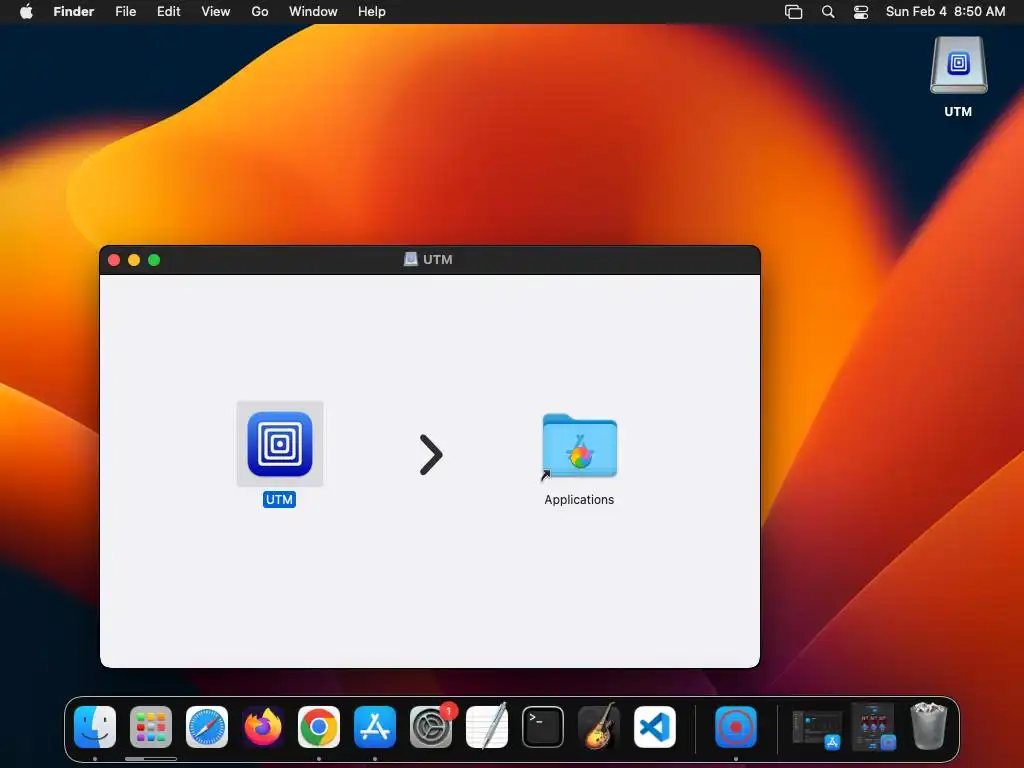Viewport: 1024px width, 768px height.
Task: Open the screen recorder app in Dock
Action: click(x=736, y=727)
